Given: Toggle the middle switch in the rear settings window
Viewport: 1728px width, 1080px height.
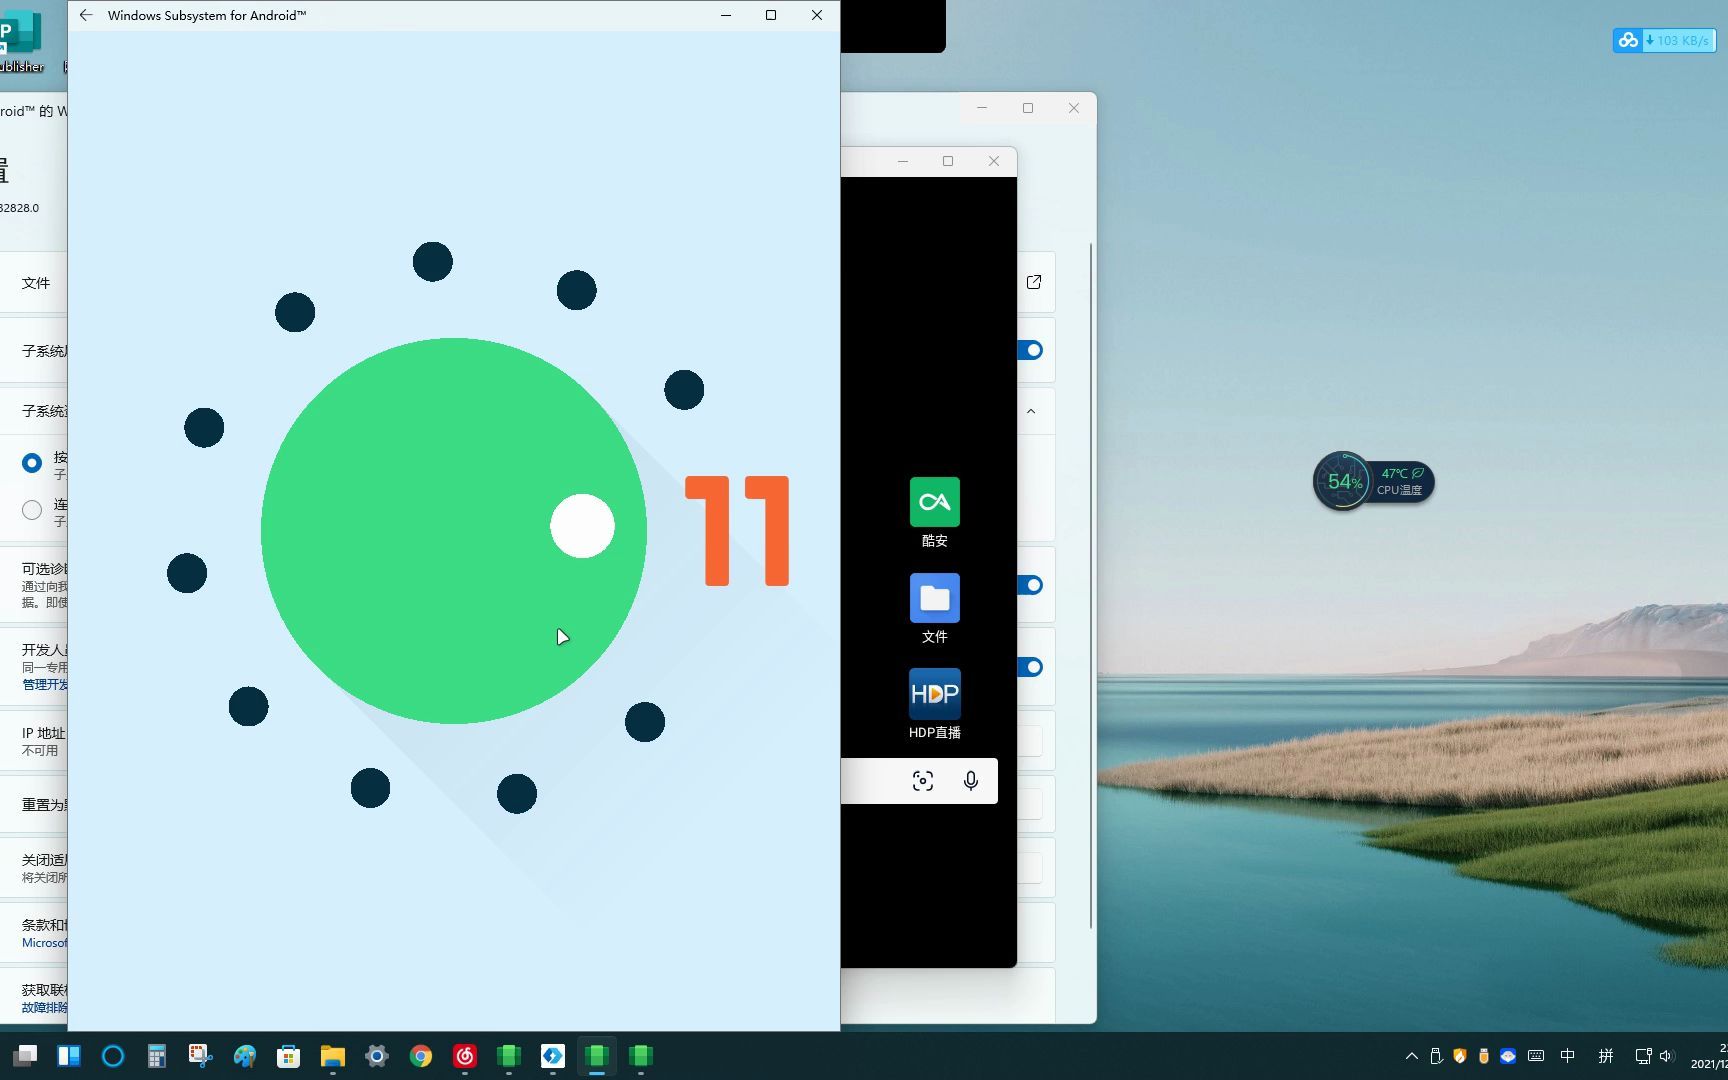Looking at the screenshot, I should coord(1030,585).
